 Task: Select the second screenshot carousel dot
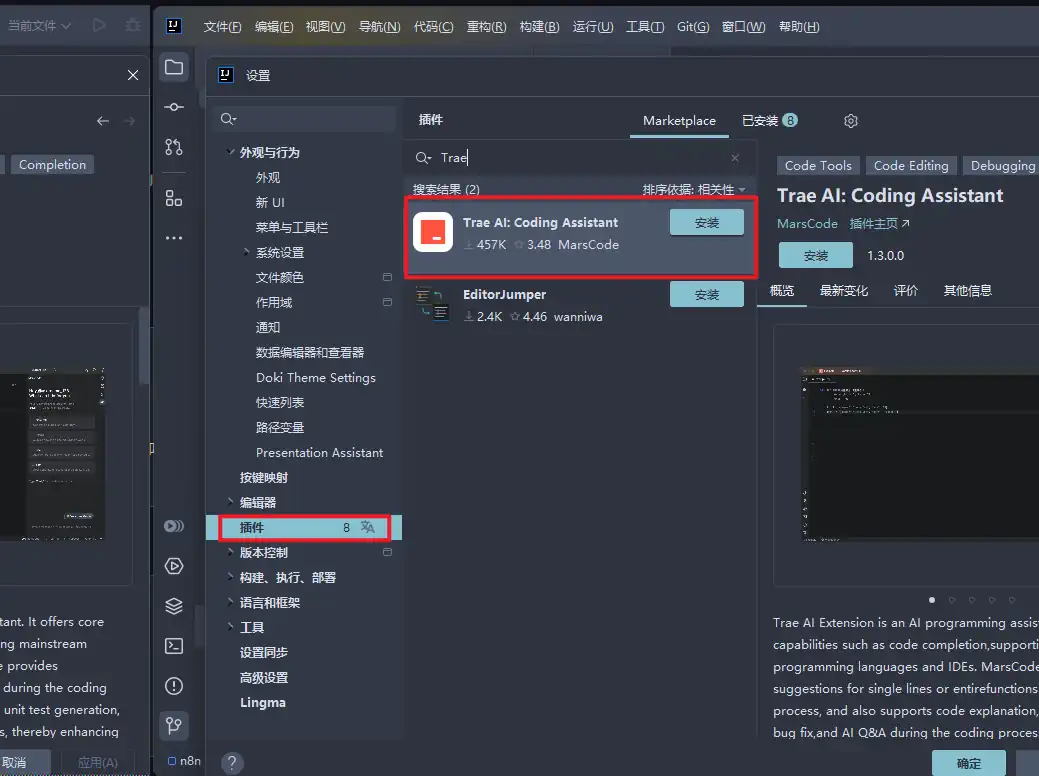click(952, 600)
